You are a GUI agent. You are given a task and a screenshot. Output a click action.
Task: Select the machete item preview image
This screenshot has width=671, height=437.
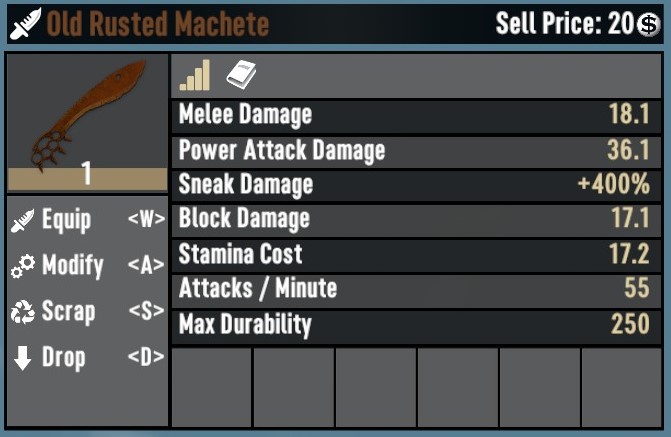(87, 110)
